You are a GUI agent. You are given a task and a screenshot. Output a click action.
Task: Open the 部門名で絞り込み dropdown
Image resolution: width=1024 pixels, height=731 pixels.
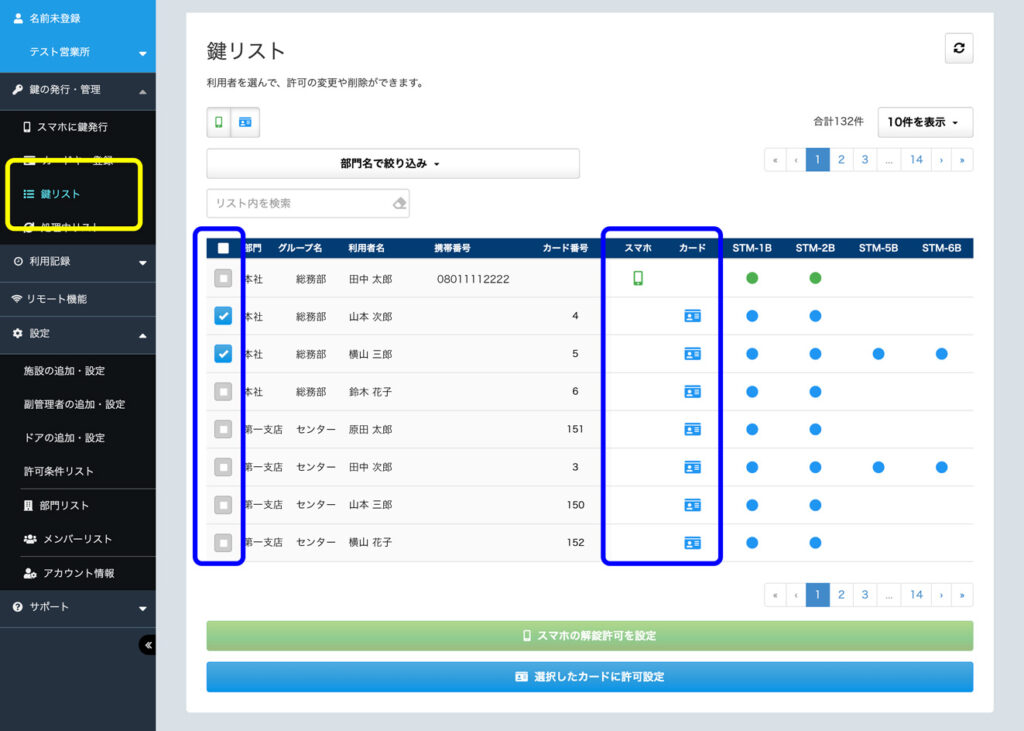click(x=392, y=163)
